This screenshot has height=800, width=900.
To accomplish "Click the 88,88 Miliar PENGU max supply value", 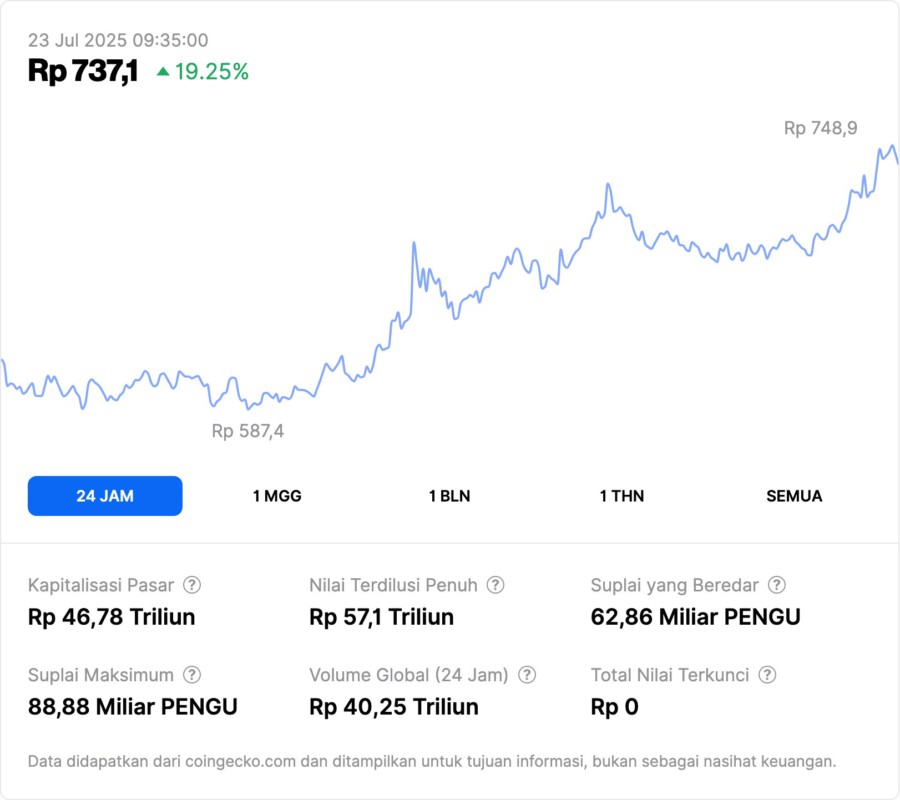I will pos(132,707).
